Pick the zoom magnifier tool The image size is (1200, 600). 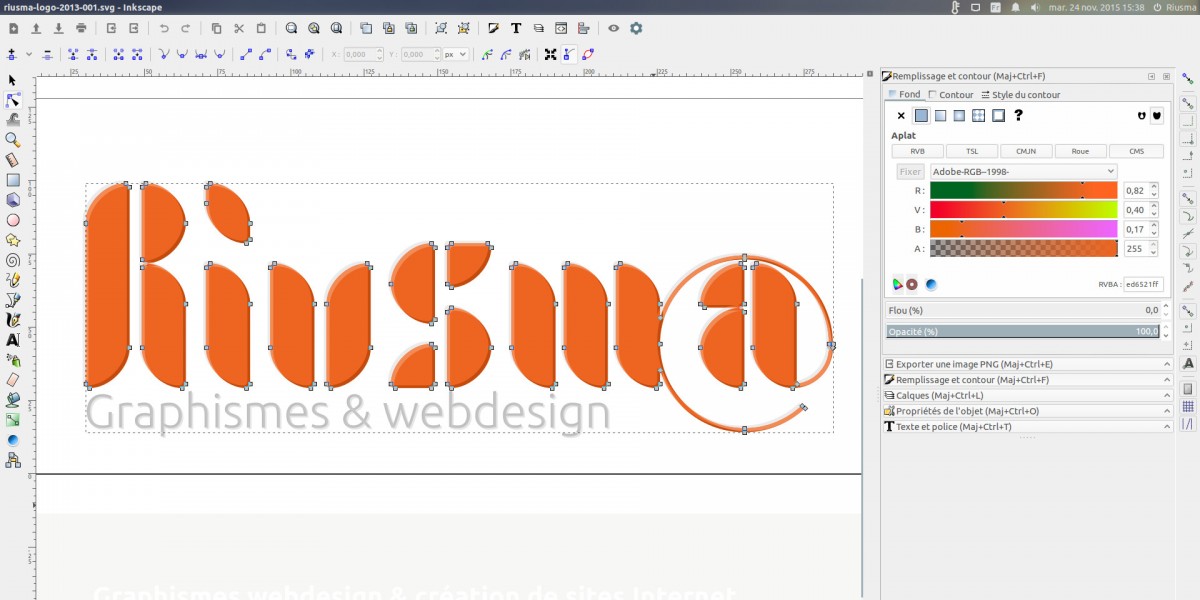(13, 140)
